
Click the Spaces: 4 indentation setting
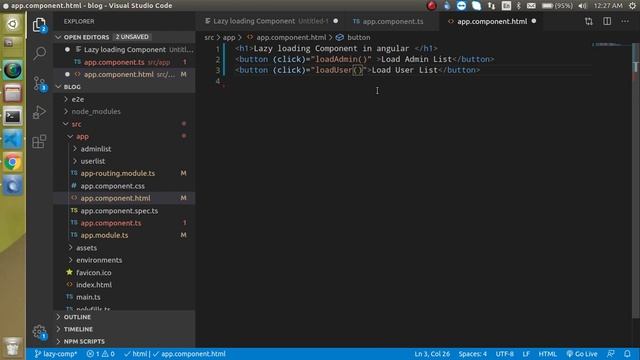pos(473,354)
